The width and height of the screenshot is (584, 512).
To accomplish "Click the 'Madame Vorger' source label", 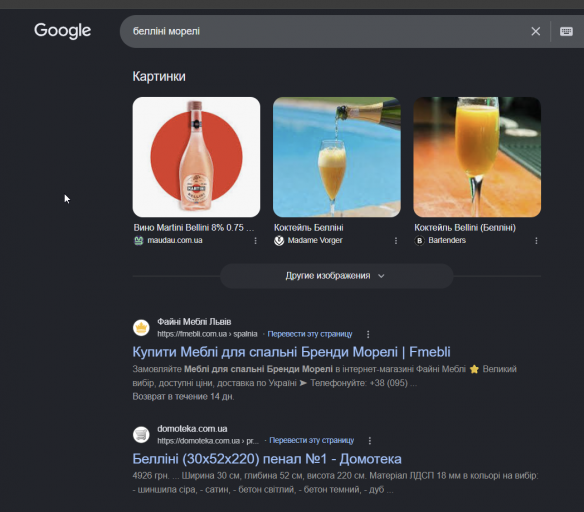I will pyautogui.click(x=315, y=241).
